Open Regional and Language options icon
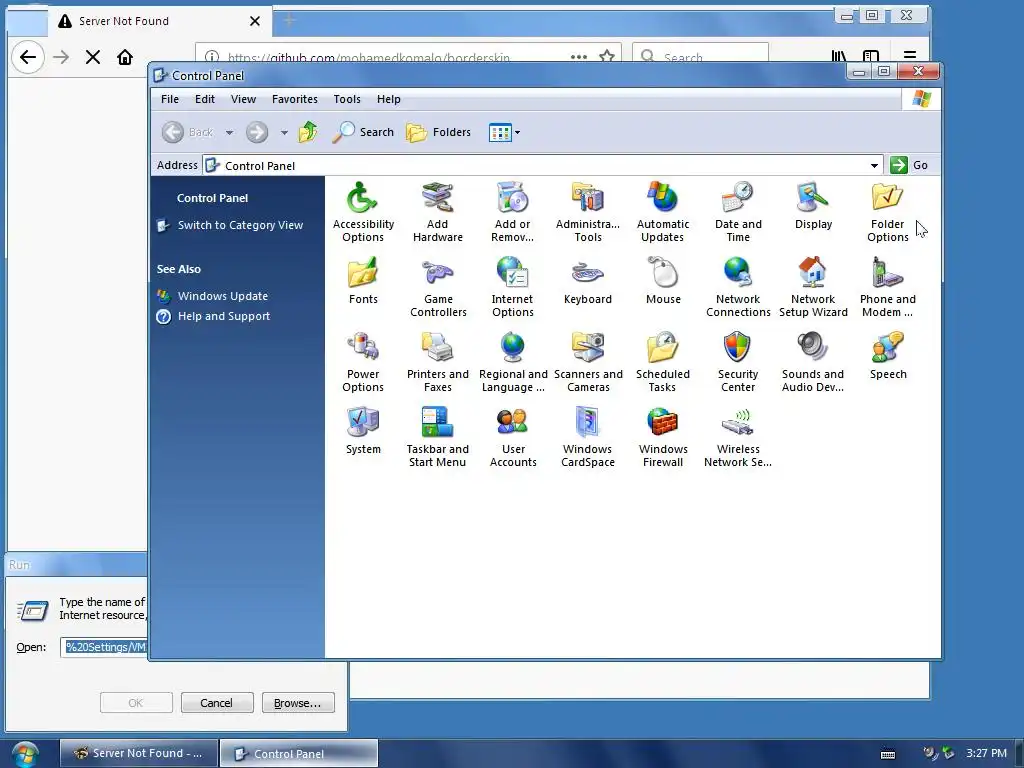The image size is (1024, 768). tap(513, 362)
